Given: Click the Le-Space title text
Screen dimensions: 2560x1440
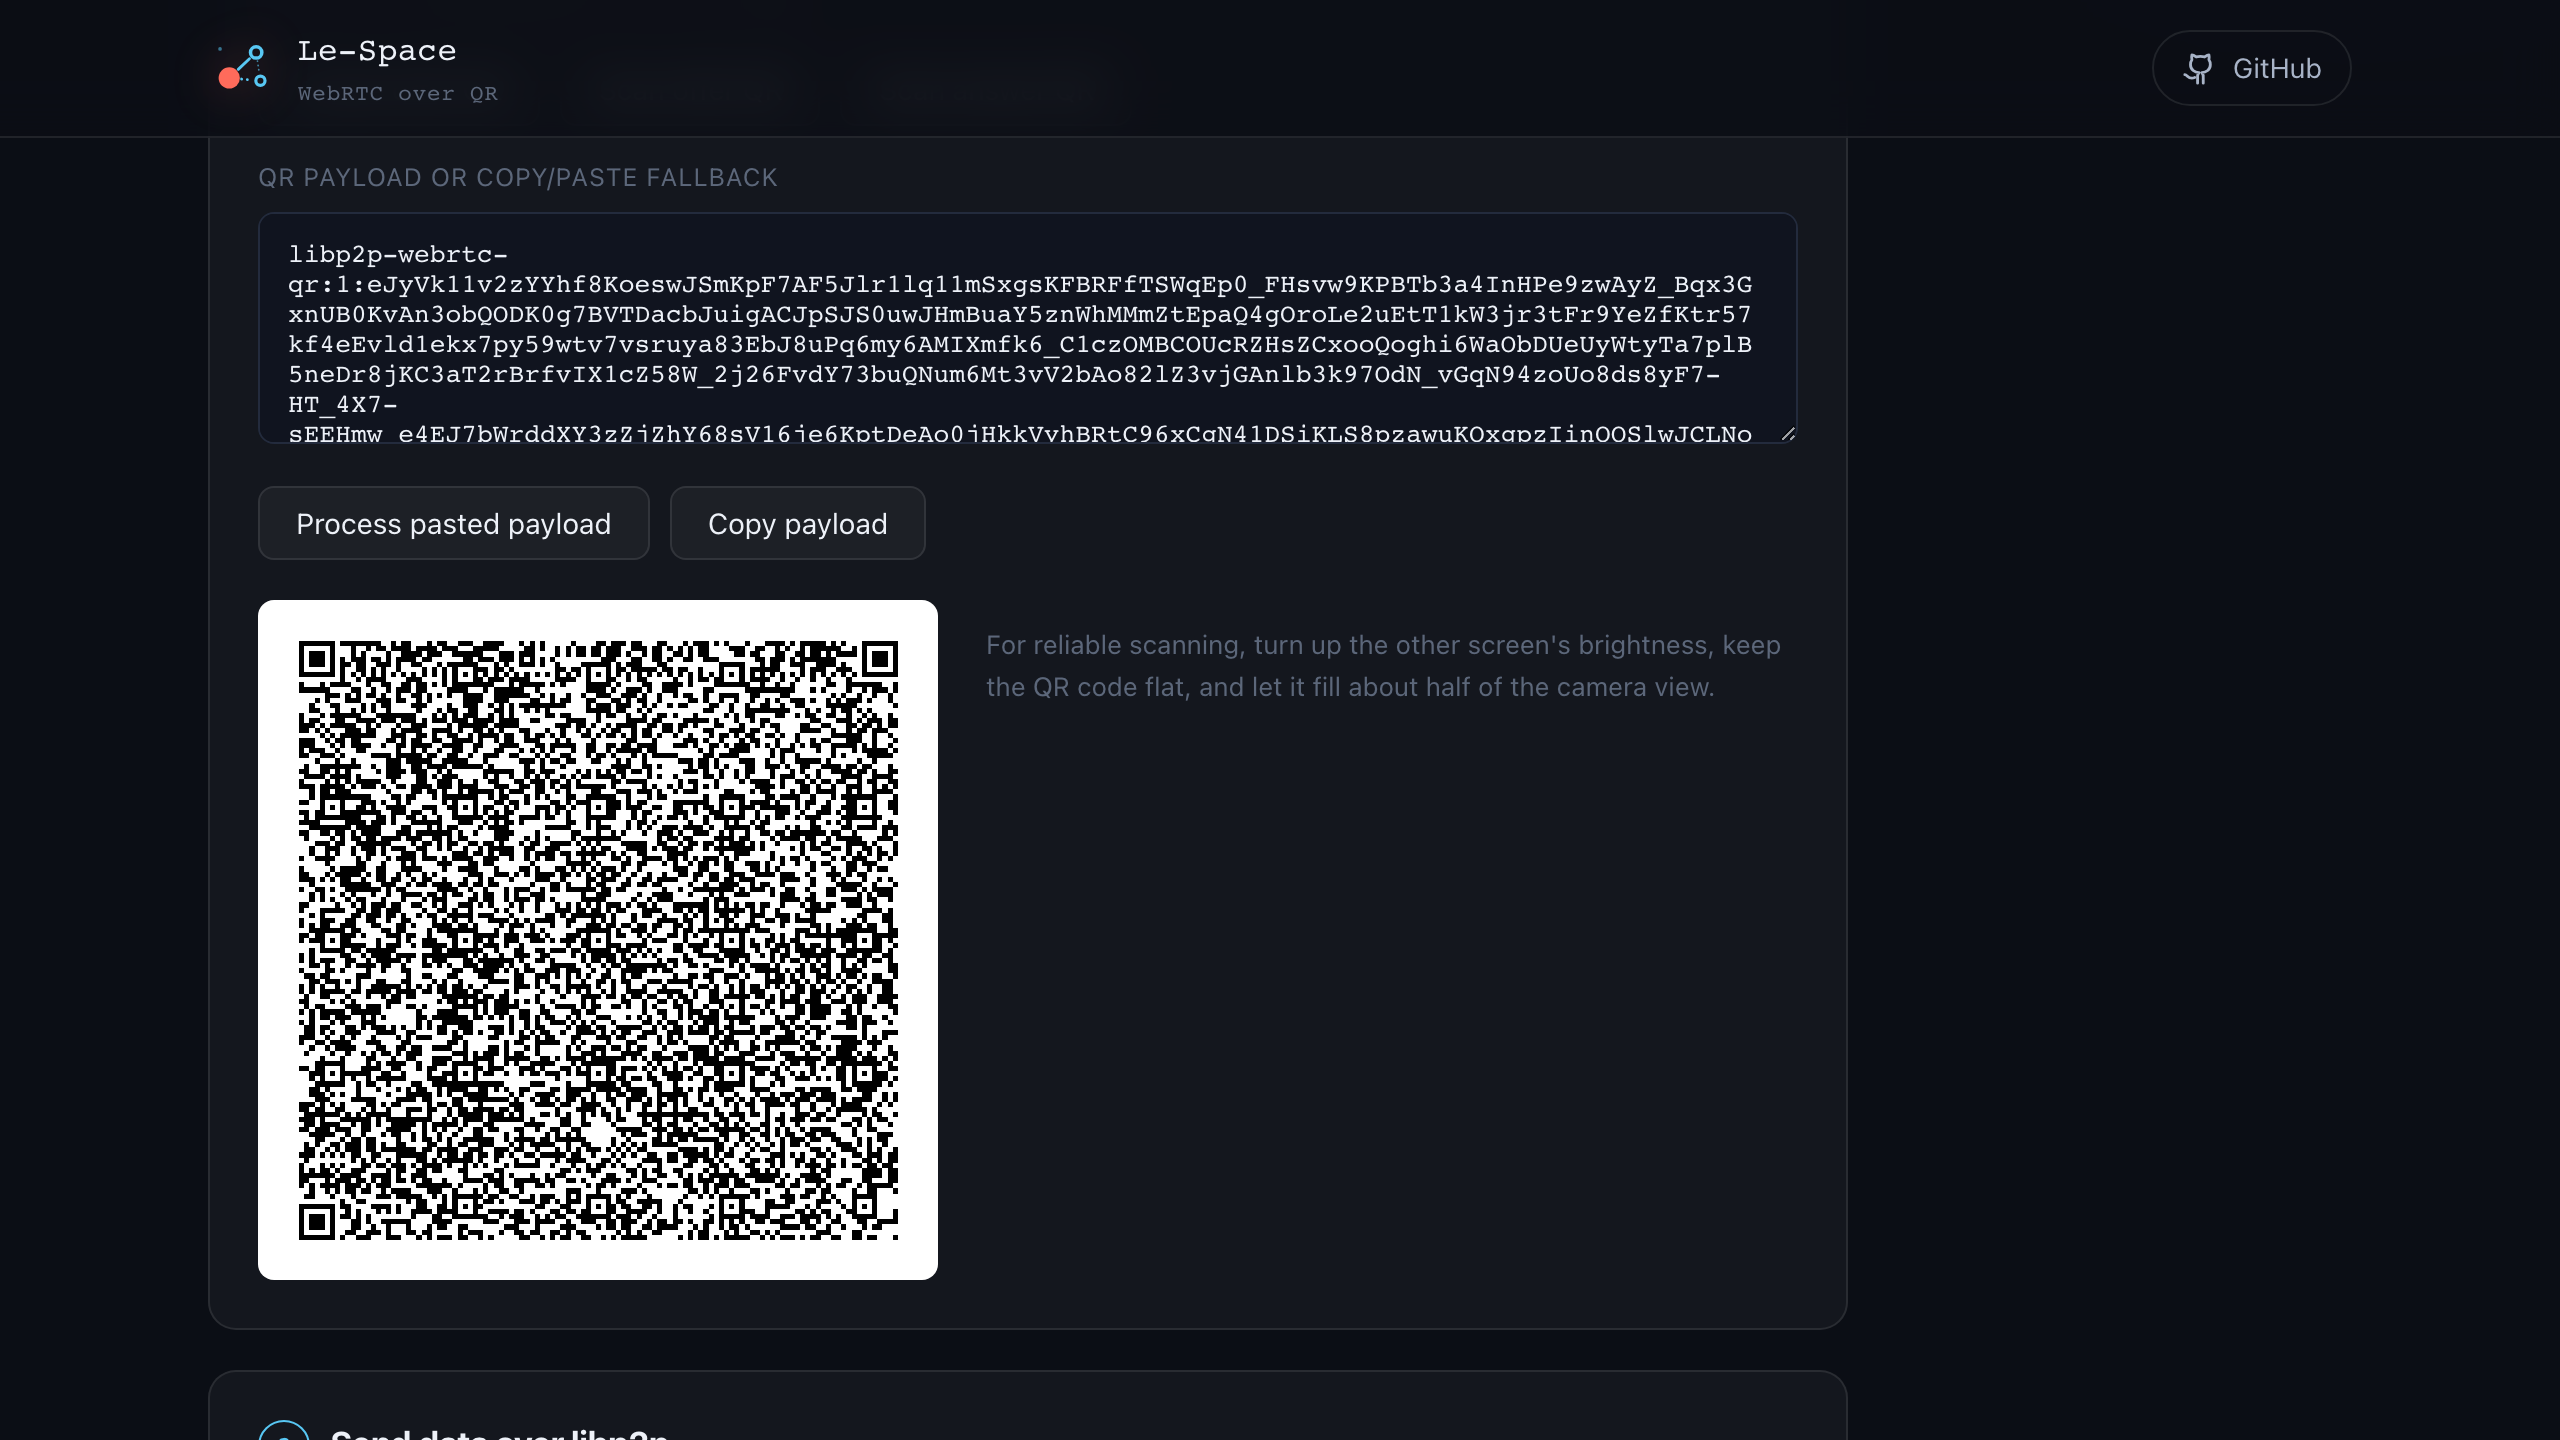Looking at the screenshot, I should (x=377, y=51).
